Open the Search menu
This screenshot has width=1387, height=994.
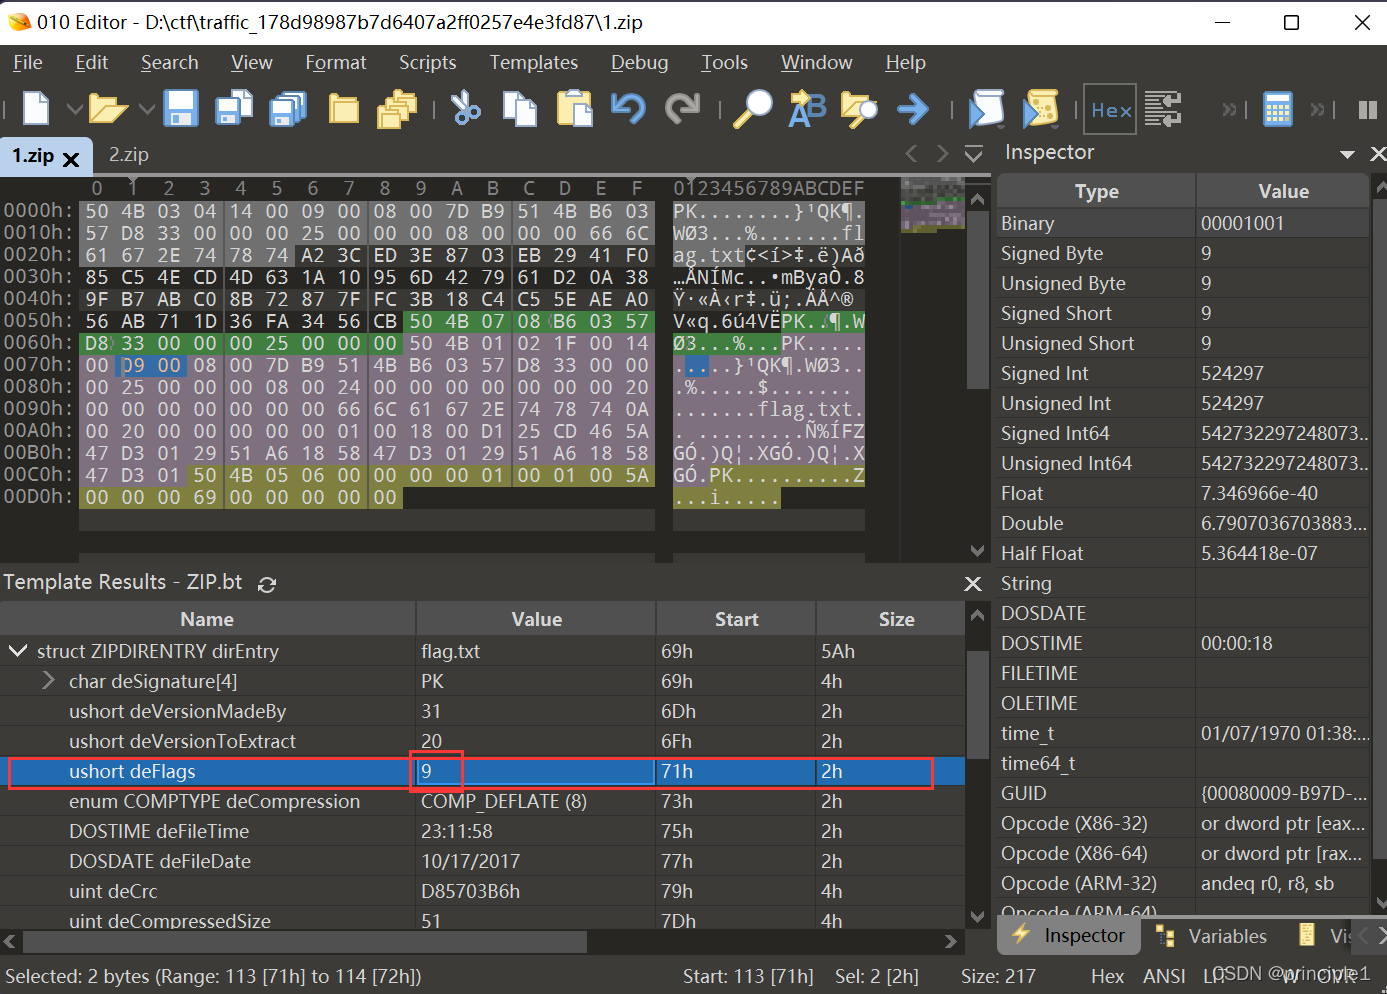coord(170,62)
